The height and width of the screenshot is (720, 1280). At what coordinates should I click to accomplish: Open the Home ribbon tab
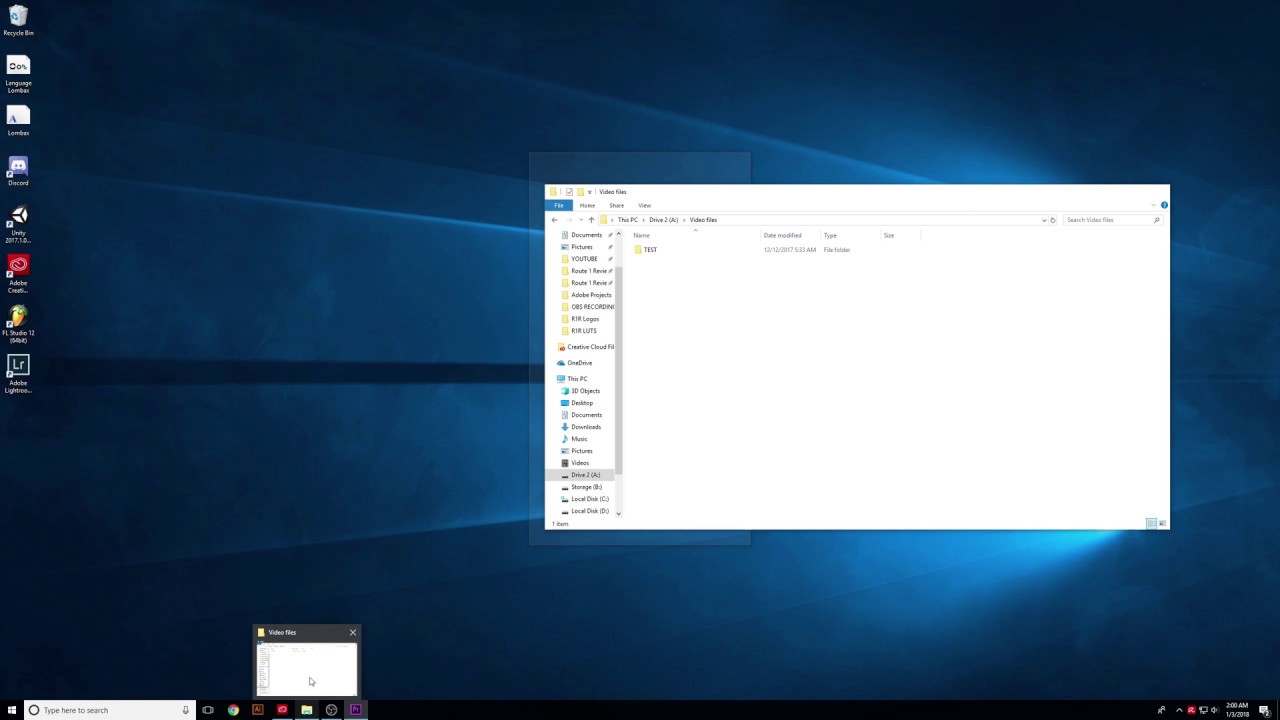pos(587,205)
